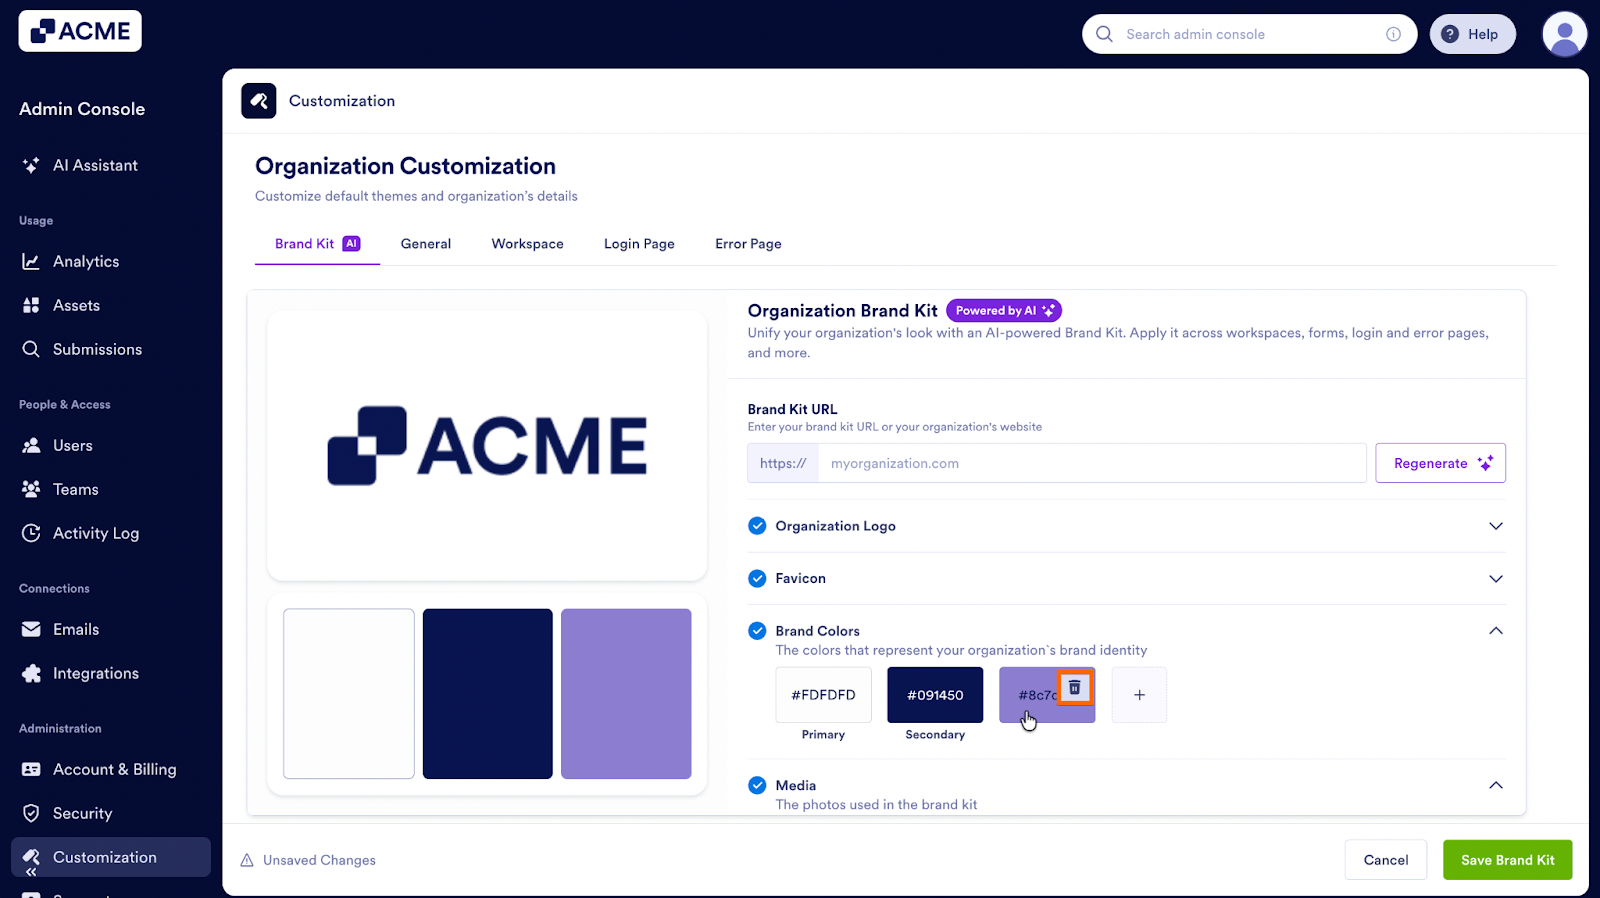Click the Security shield icon

pyautogui.click(x=31, y=813)
